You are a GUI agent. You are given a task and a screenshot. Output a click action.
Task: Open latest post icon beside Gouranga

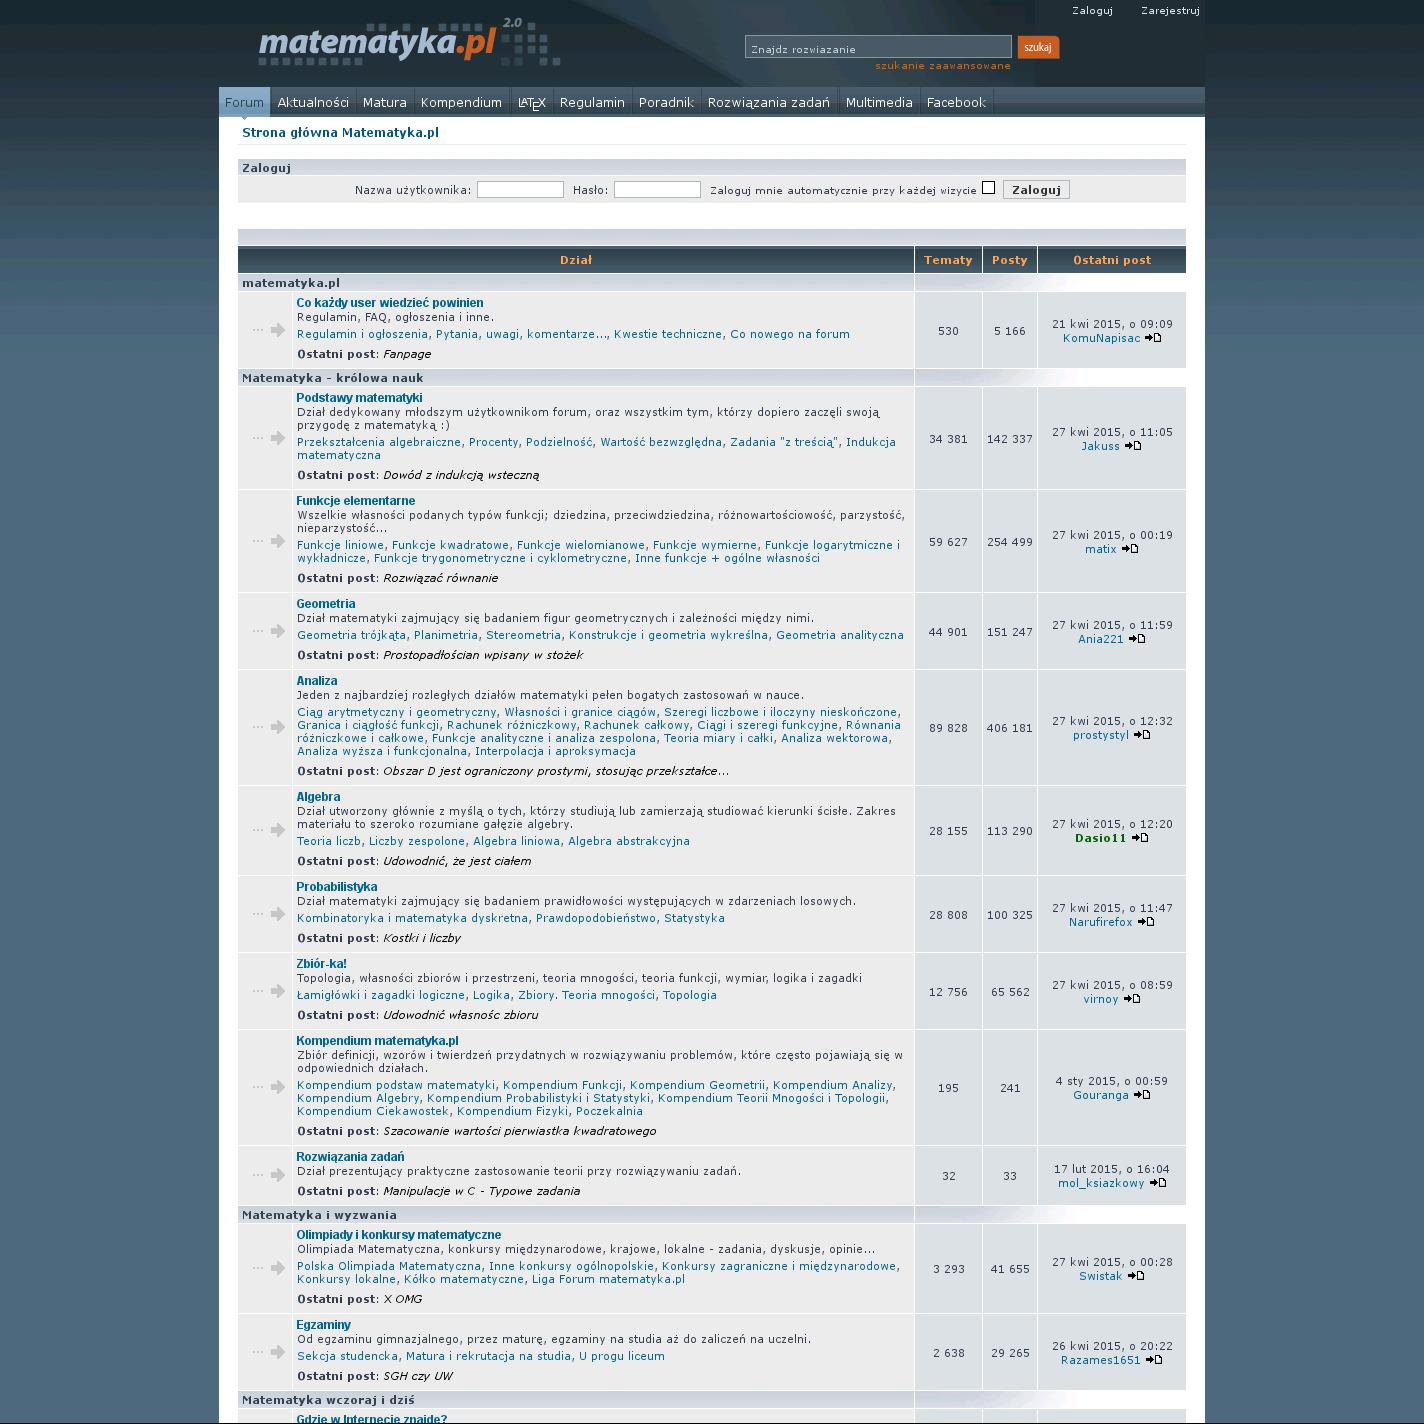[1142, 1095]
